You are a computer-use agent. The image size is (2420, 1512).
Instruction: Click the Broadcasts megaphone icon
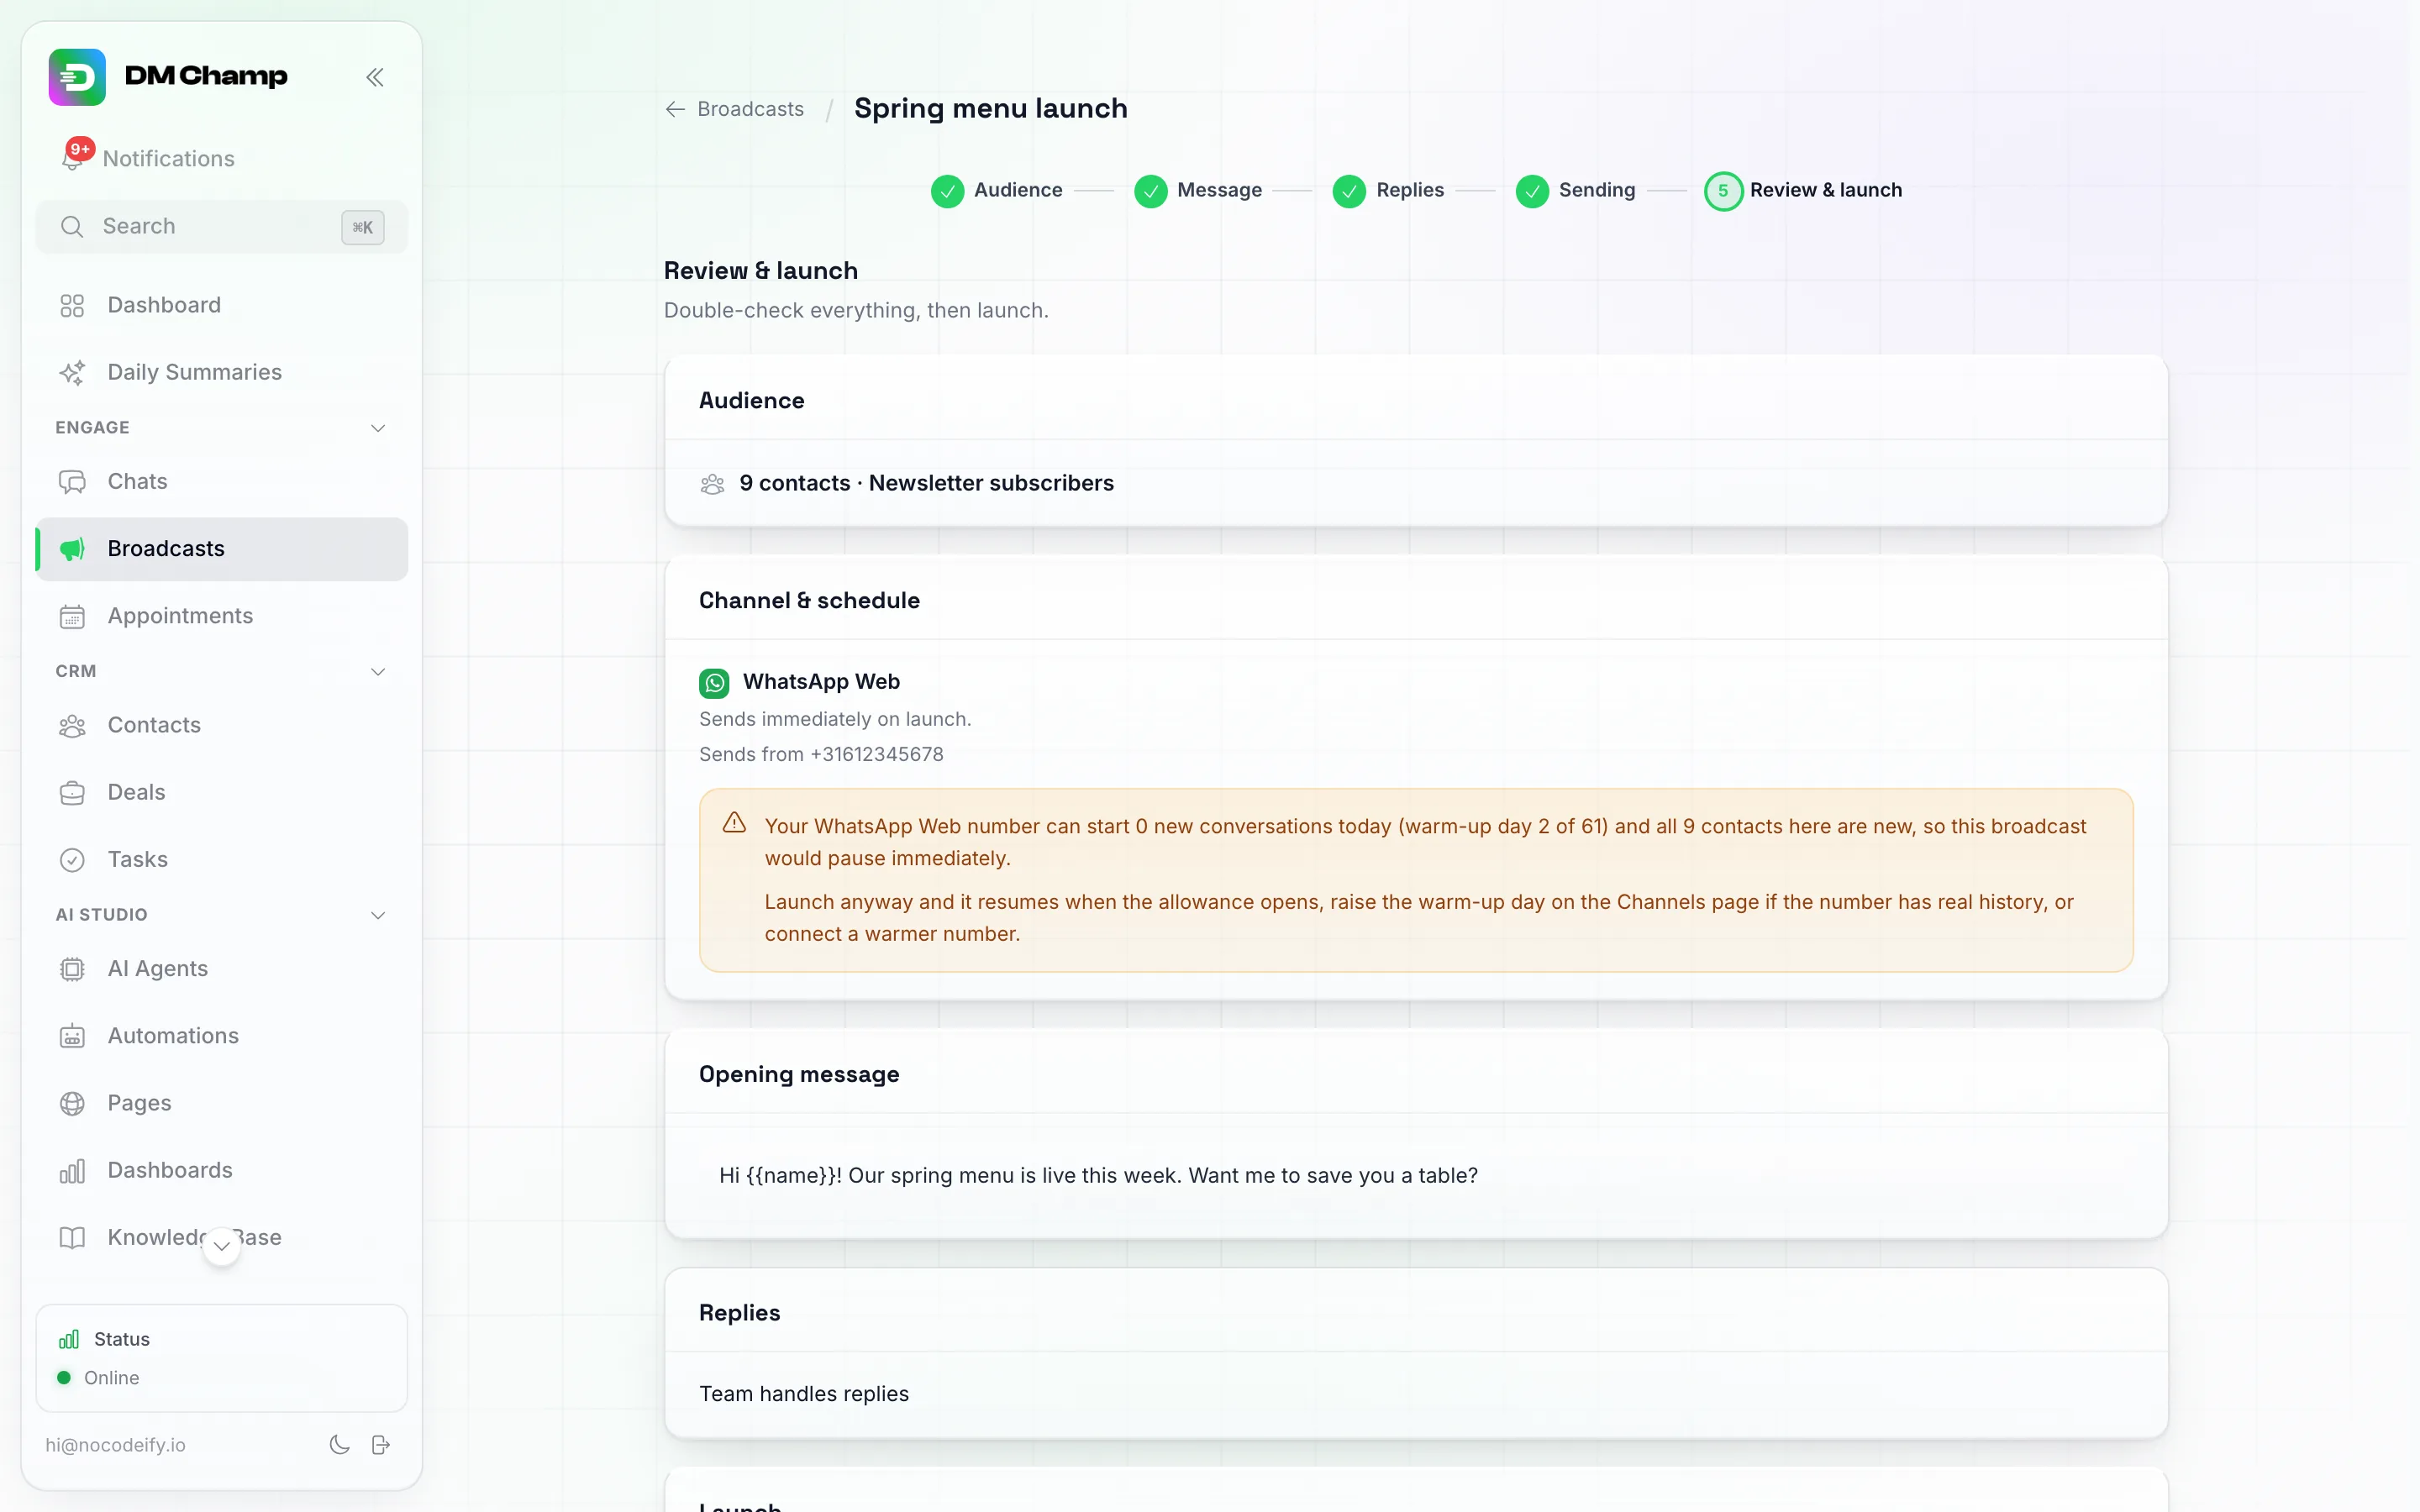click(72, 549)
